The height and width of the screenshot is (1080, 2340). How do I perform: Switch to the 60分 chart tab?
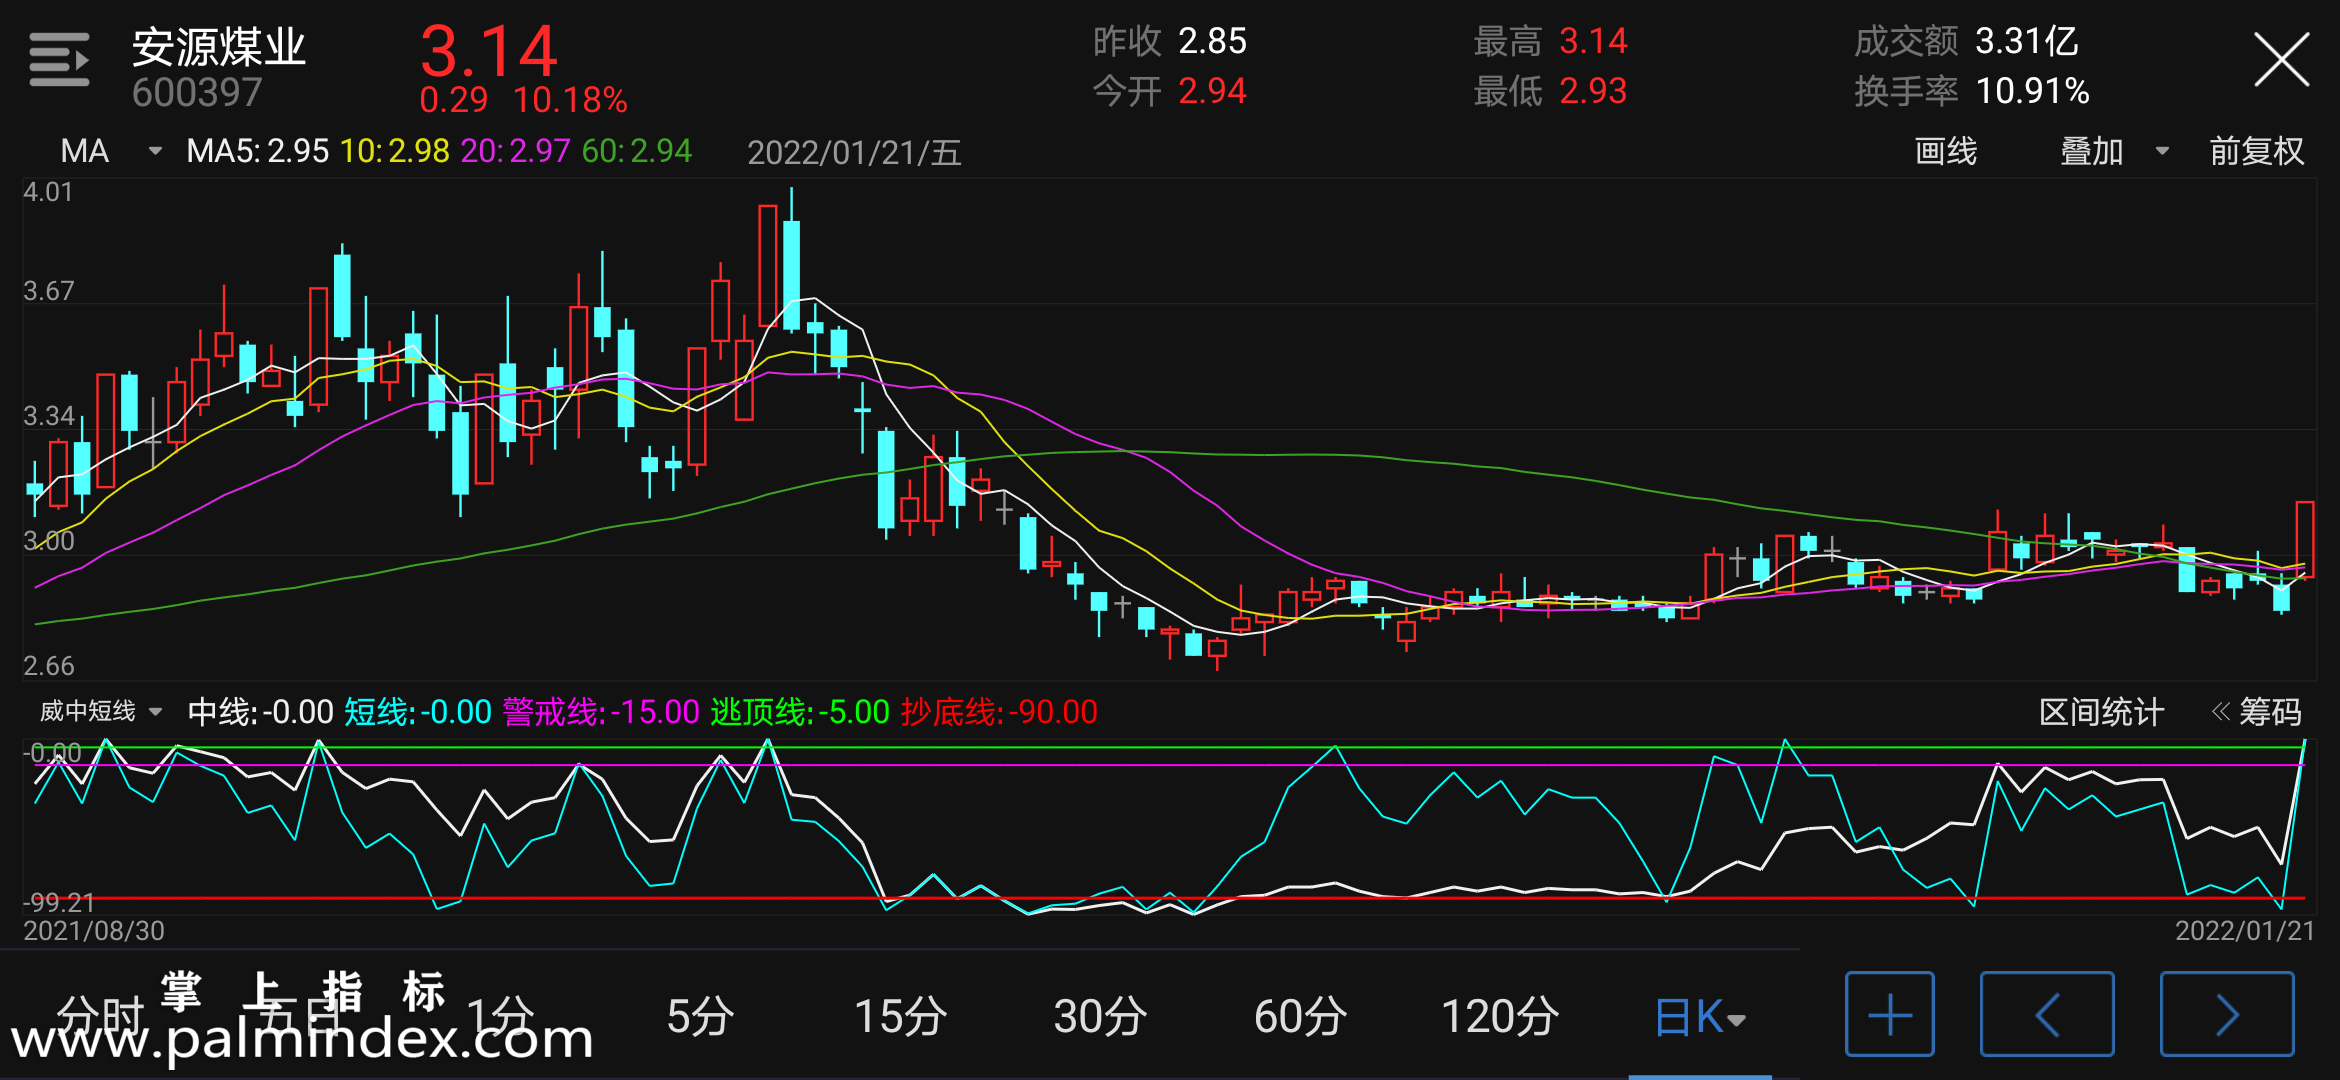tap(1300, 1017)
